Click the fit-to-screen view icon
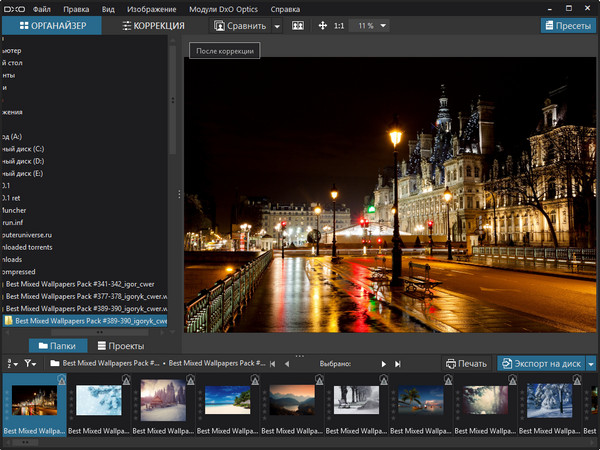600x450 pixels. [297, 26]
